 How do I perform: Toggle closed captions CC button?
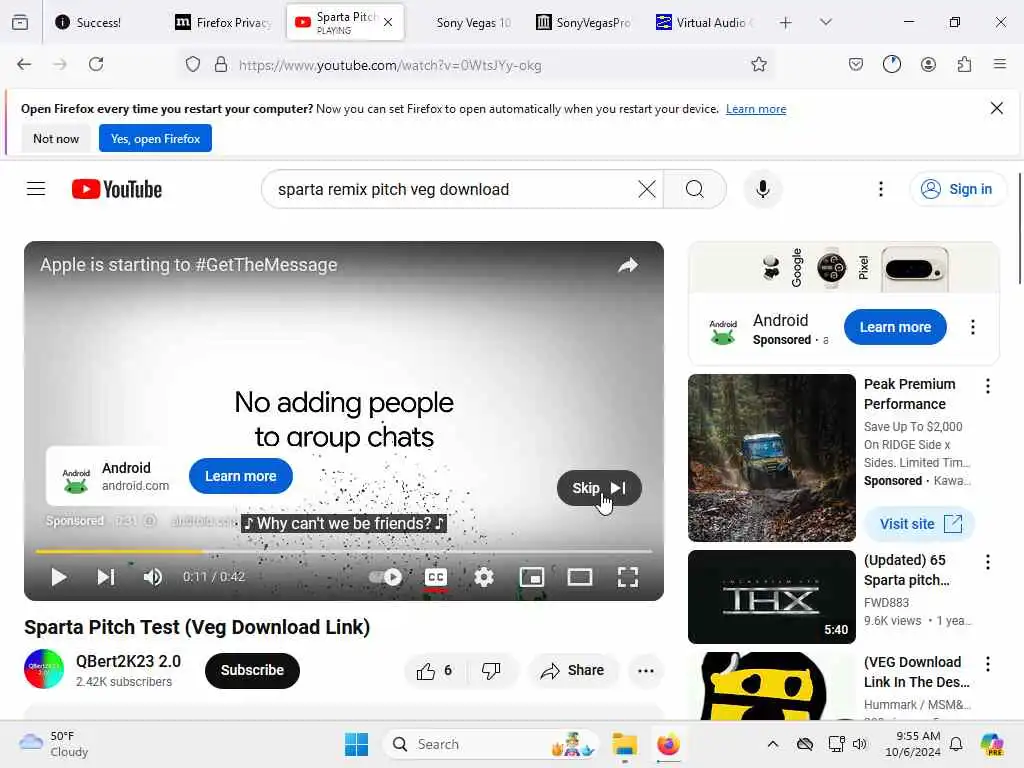(436, 577)
